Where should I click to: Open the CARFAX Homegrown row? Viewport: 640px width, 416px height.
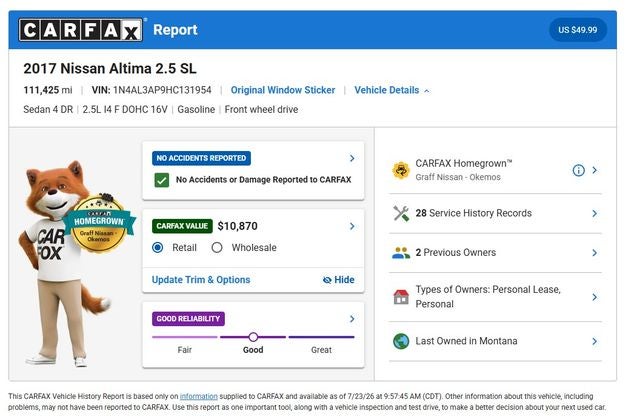496,170
